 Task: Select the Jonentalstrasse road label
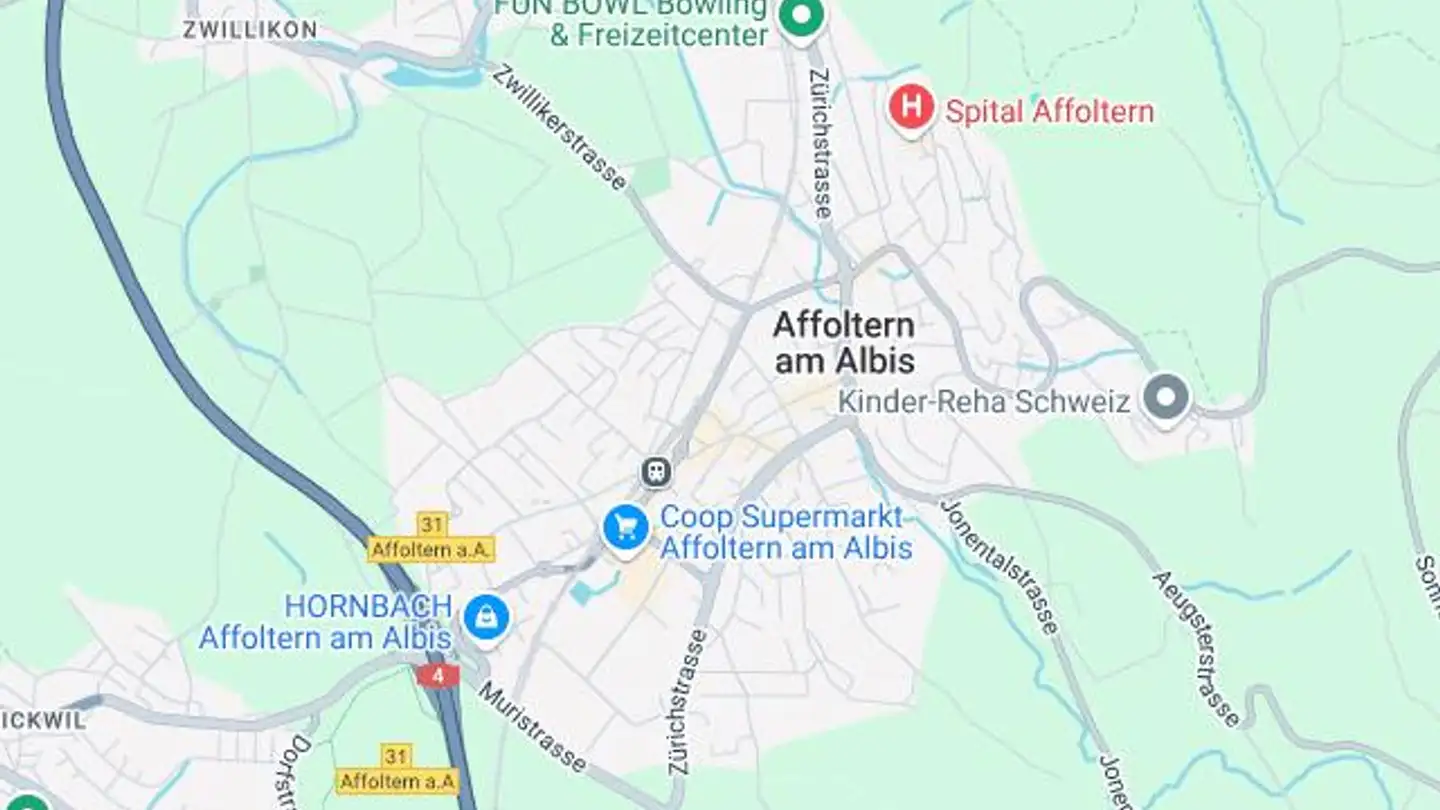pos(999,567)
